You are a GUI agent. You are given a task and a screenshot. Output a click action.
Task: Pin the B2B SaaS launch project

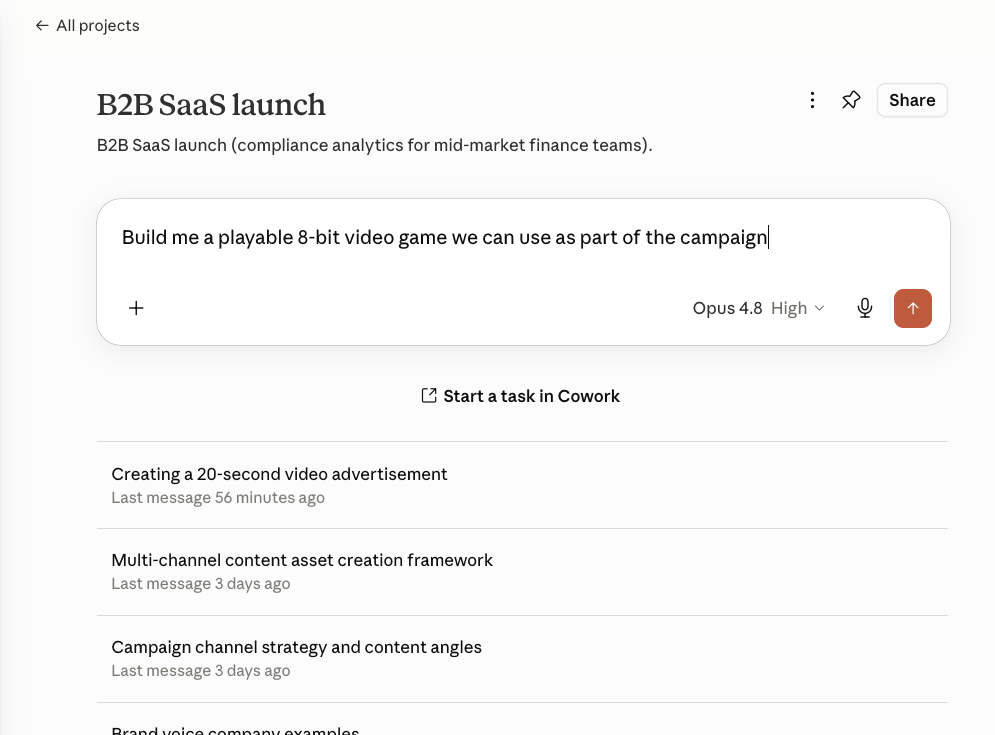pos(851,100)
